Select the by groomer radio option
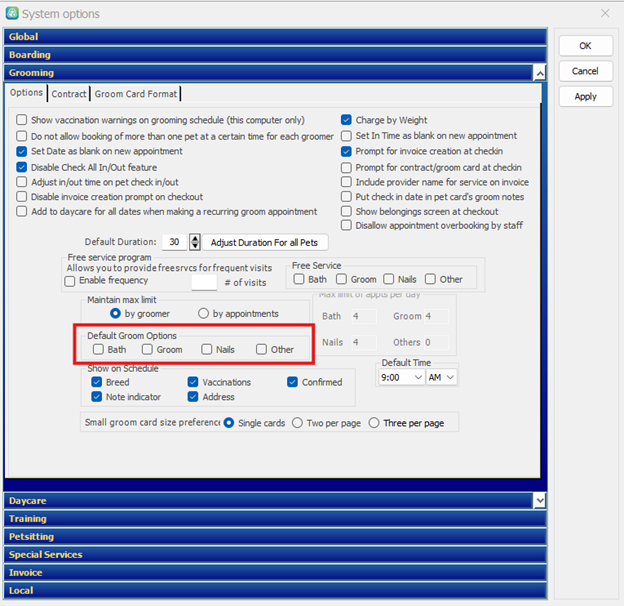Image resolution: width=624 pixels, height=606 pixels. click(115, 314)
